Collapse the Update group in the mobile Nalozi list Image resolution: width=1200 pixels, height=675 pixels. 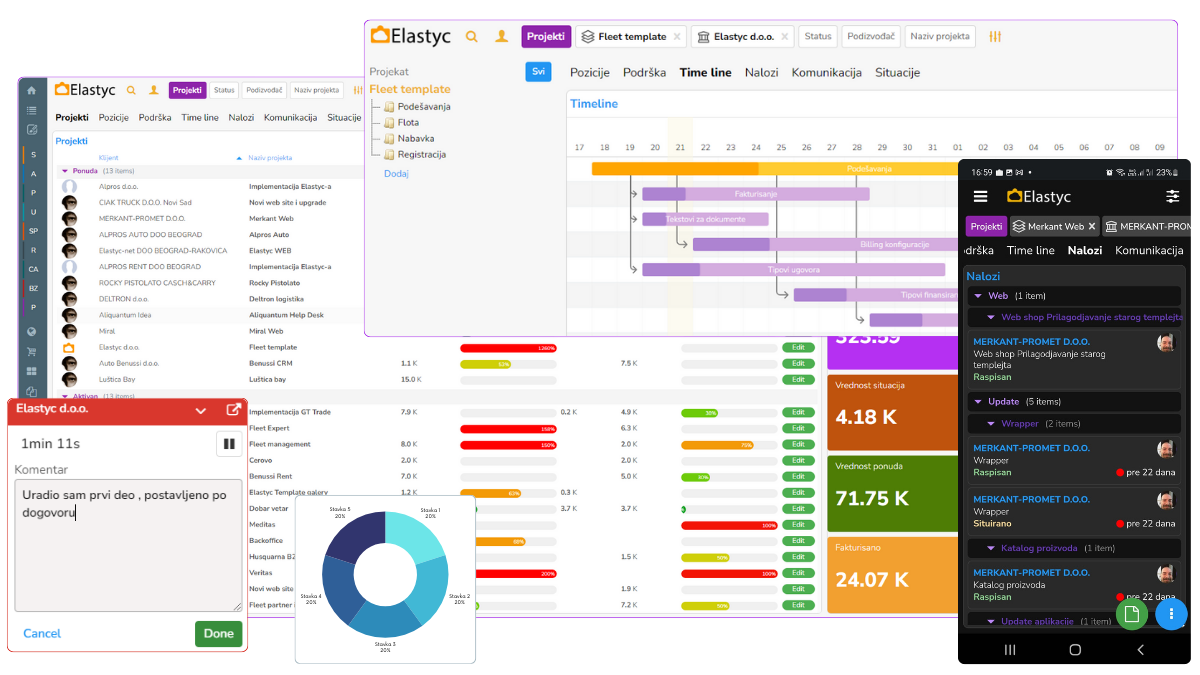(978, 402)
